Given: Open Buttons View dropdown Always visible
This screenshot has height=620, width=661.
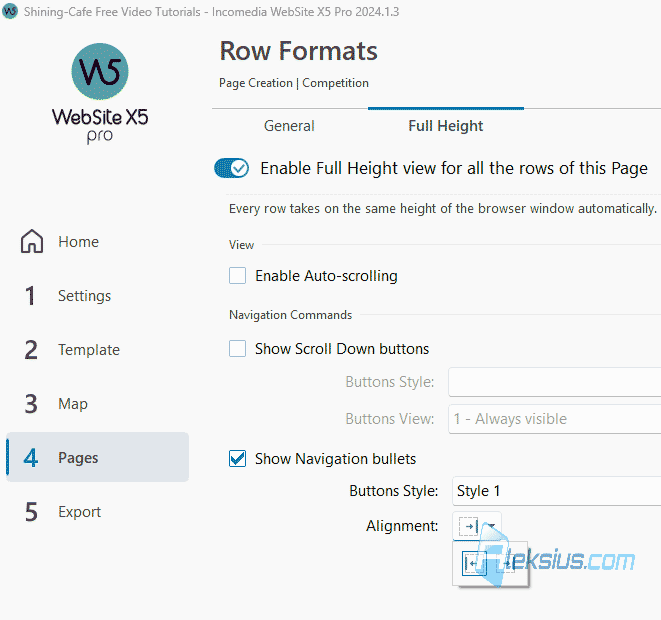Looking at the screenshot, I should [554, 419].
